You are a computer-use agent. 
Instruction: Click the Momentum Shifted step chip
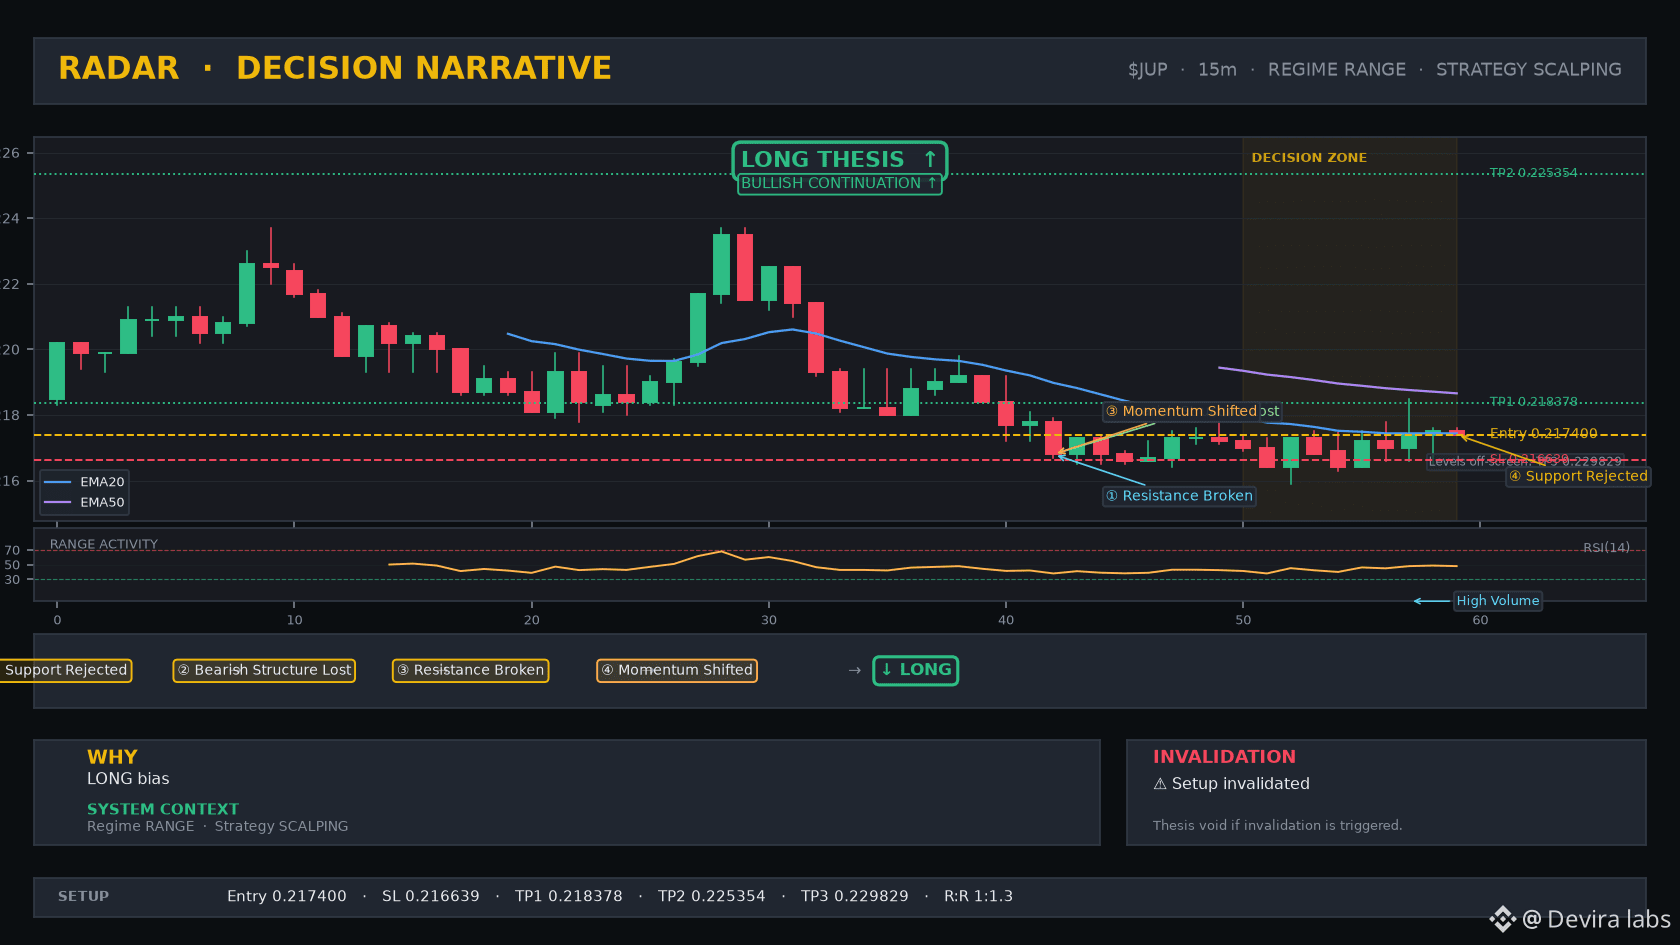point(677,670)
